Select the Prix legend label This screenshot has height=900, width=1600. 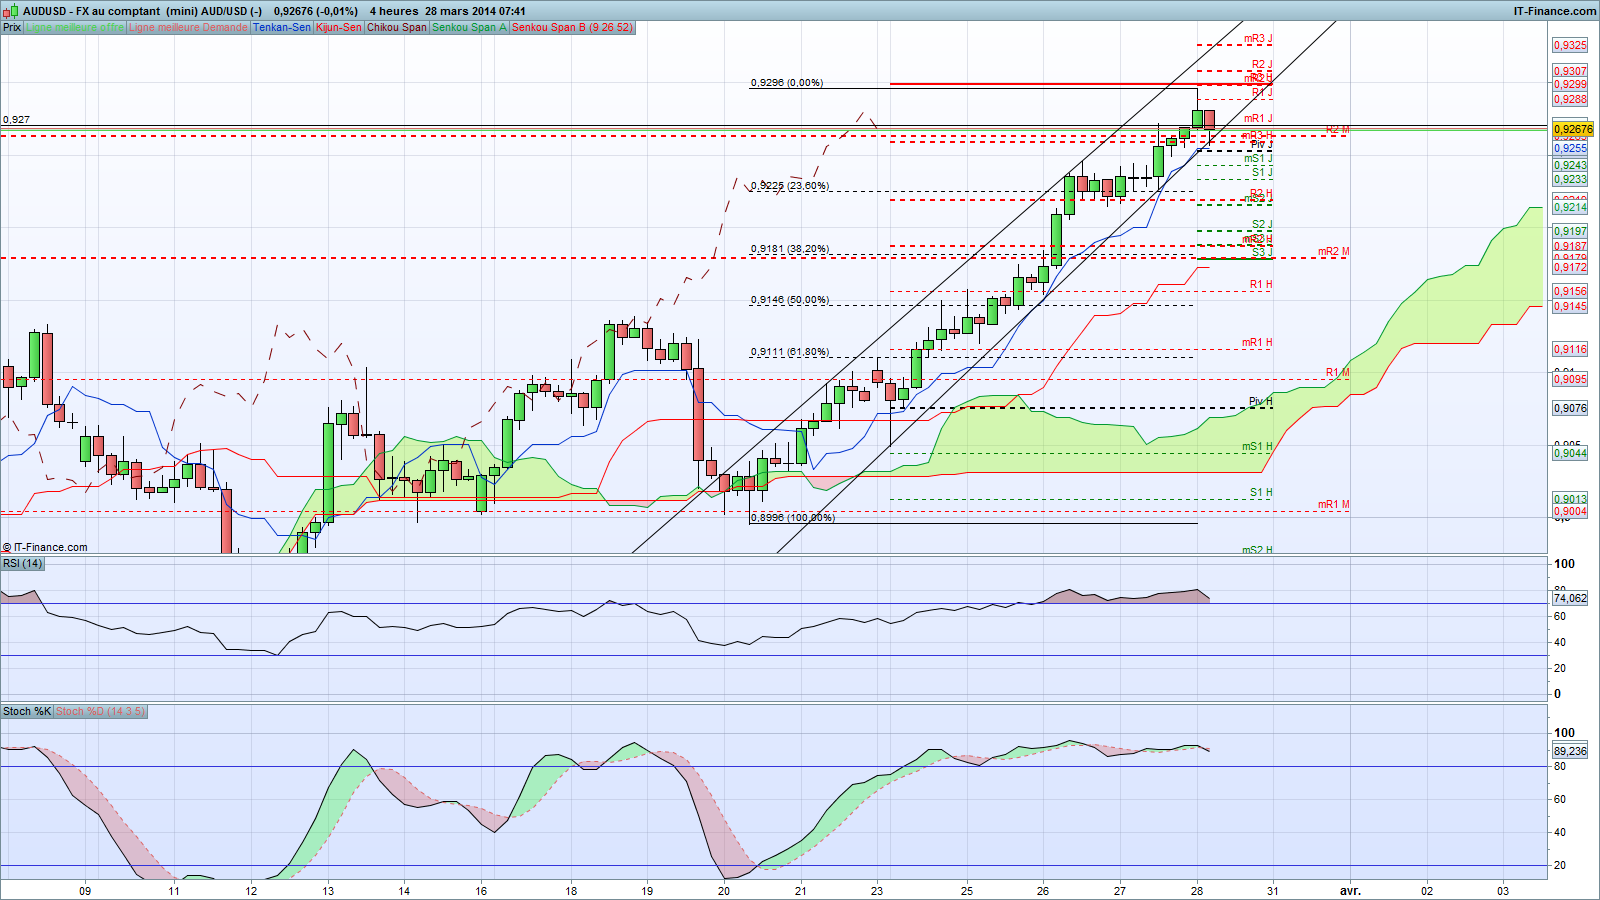click(x=12, y=27)
